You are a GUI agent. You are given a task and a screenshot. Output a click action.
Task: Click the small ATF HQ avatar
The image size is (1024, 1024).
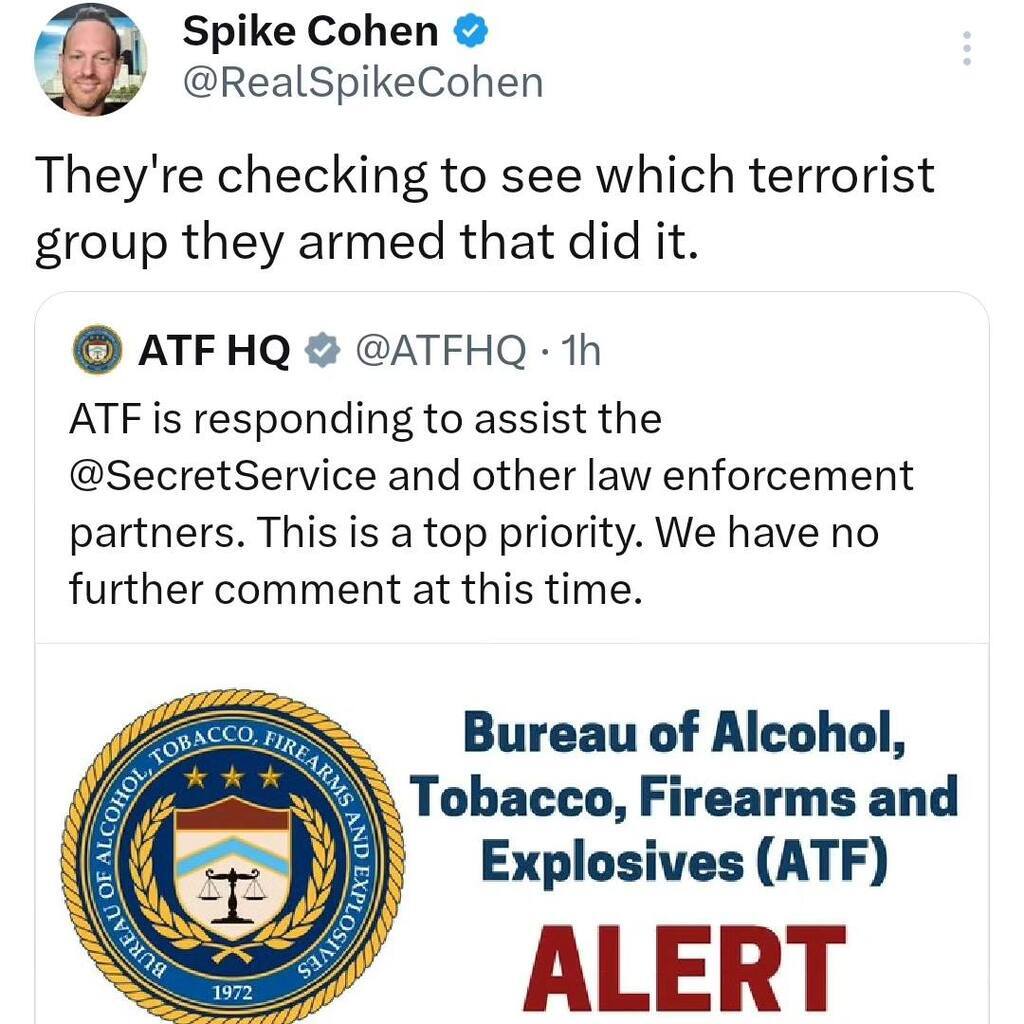coord(96,351)
